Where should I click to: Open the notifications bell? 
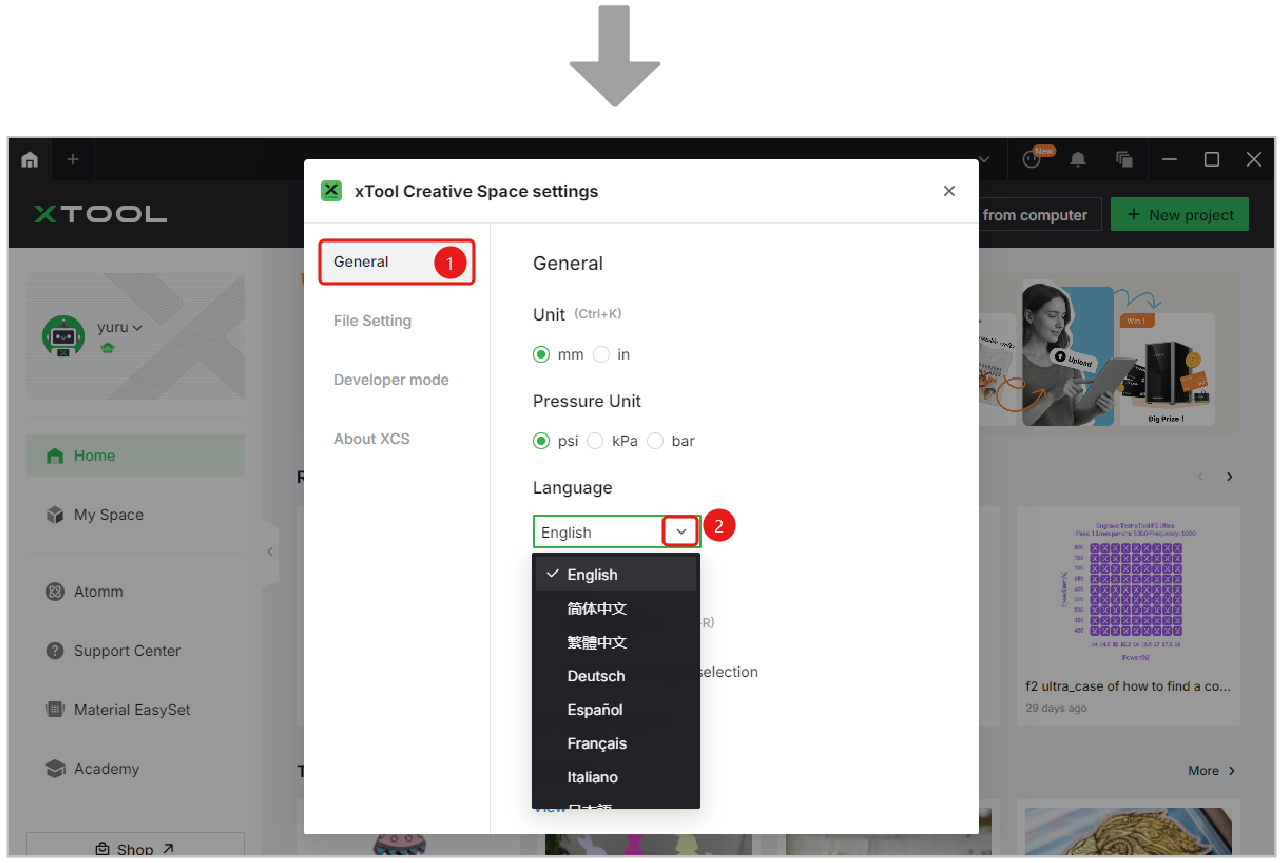point(1079,159)
